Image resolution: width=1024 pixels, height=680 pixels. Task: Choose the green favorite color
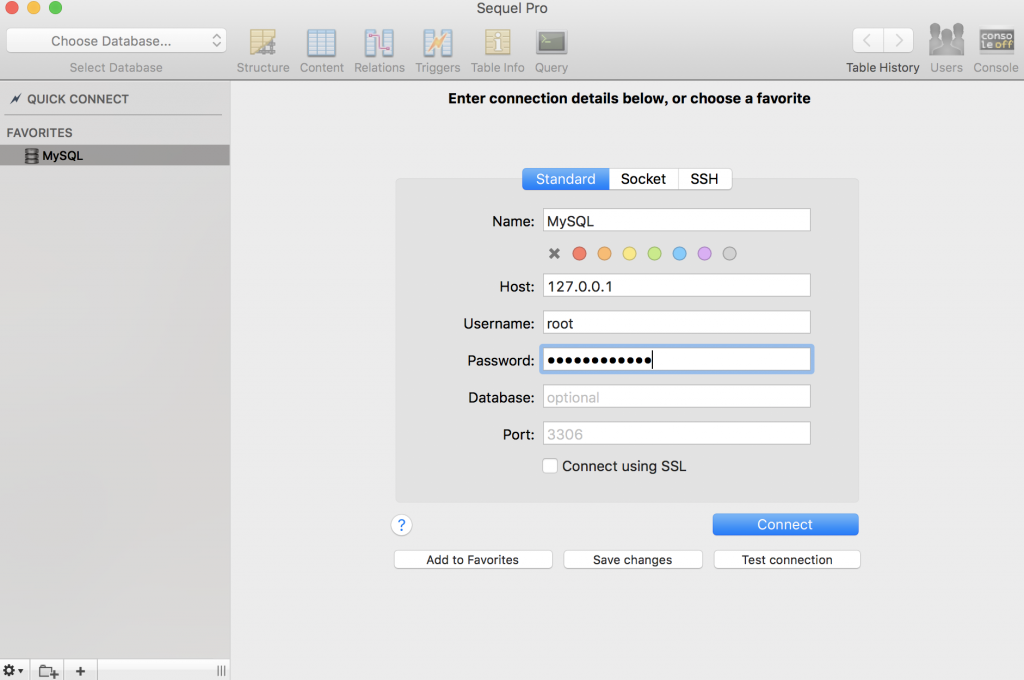point(654,253)
